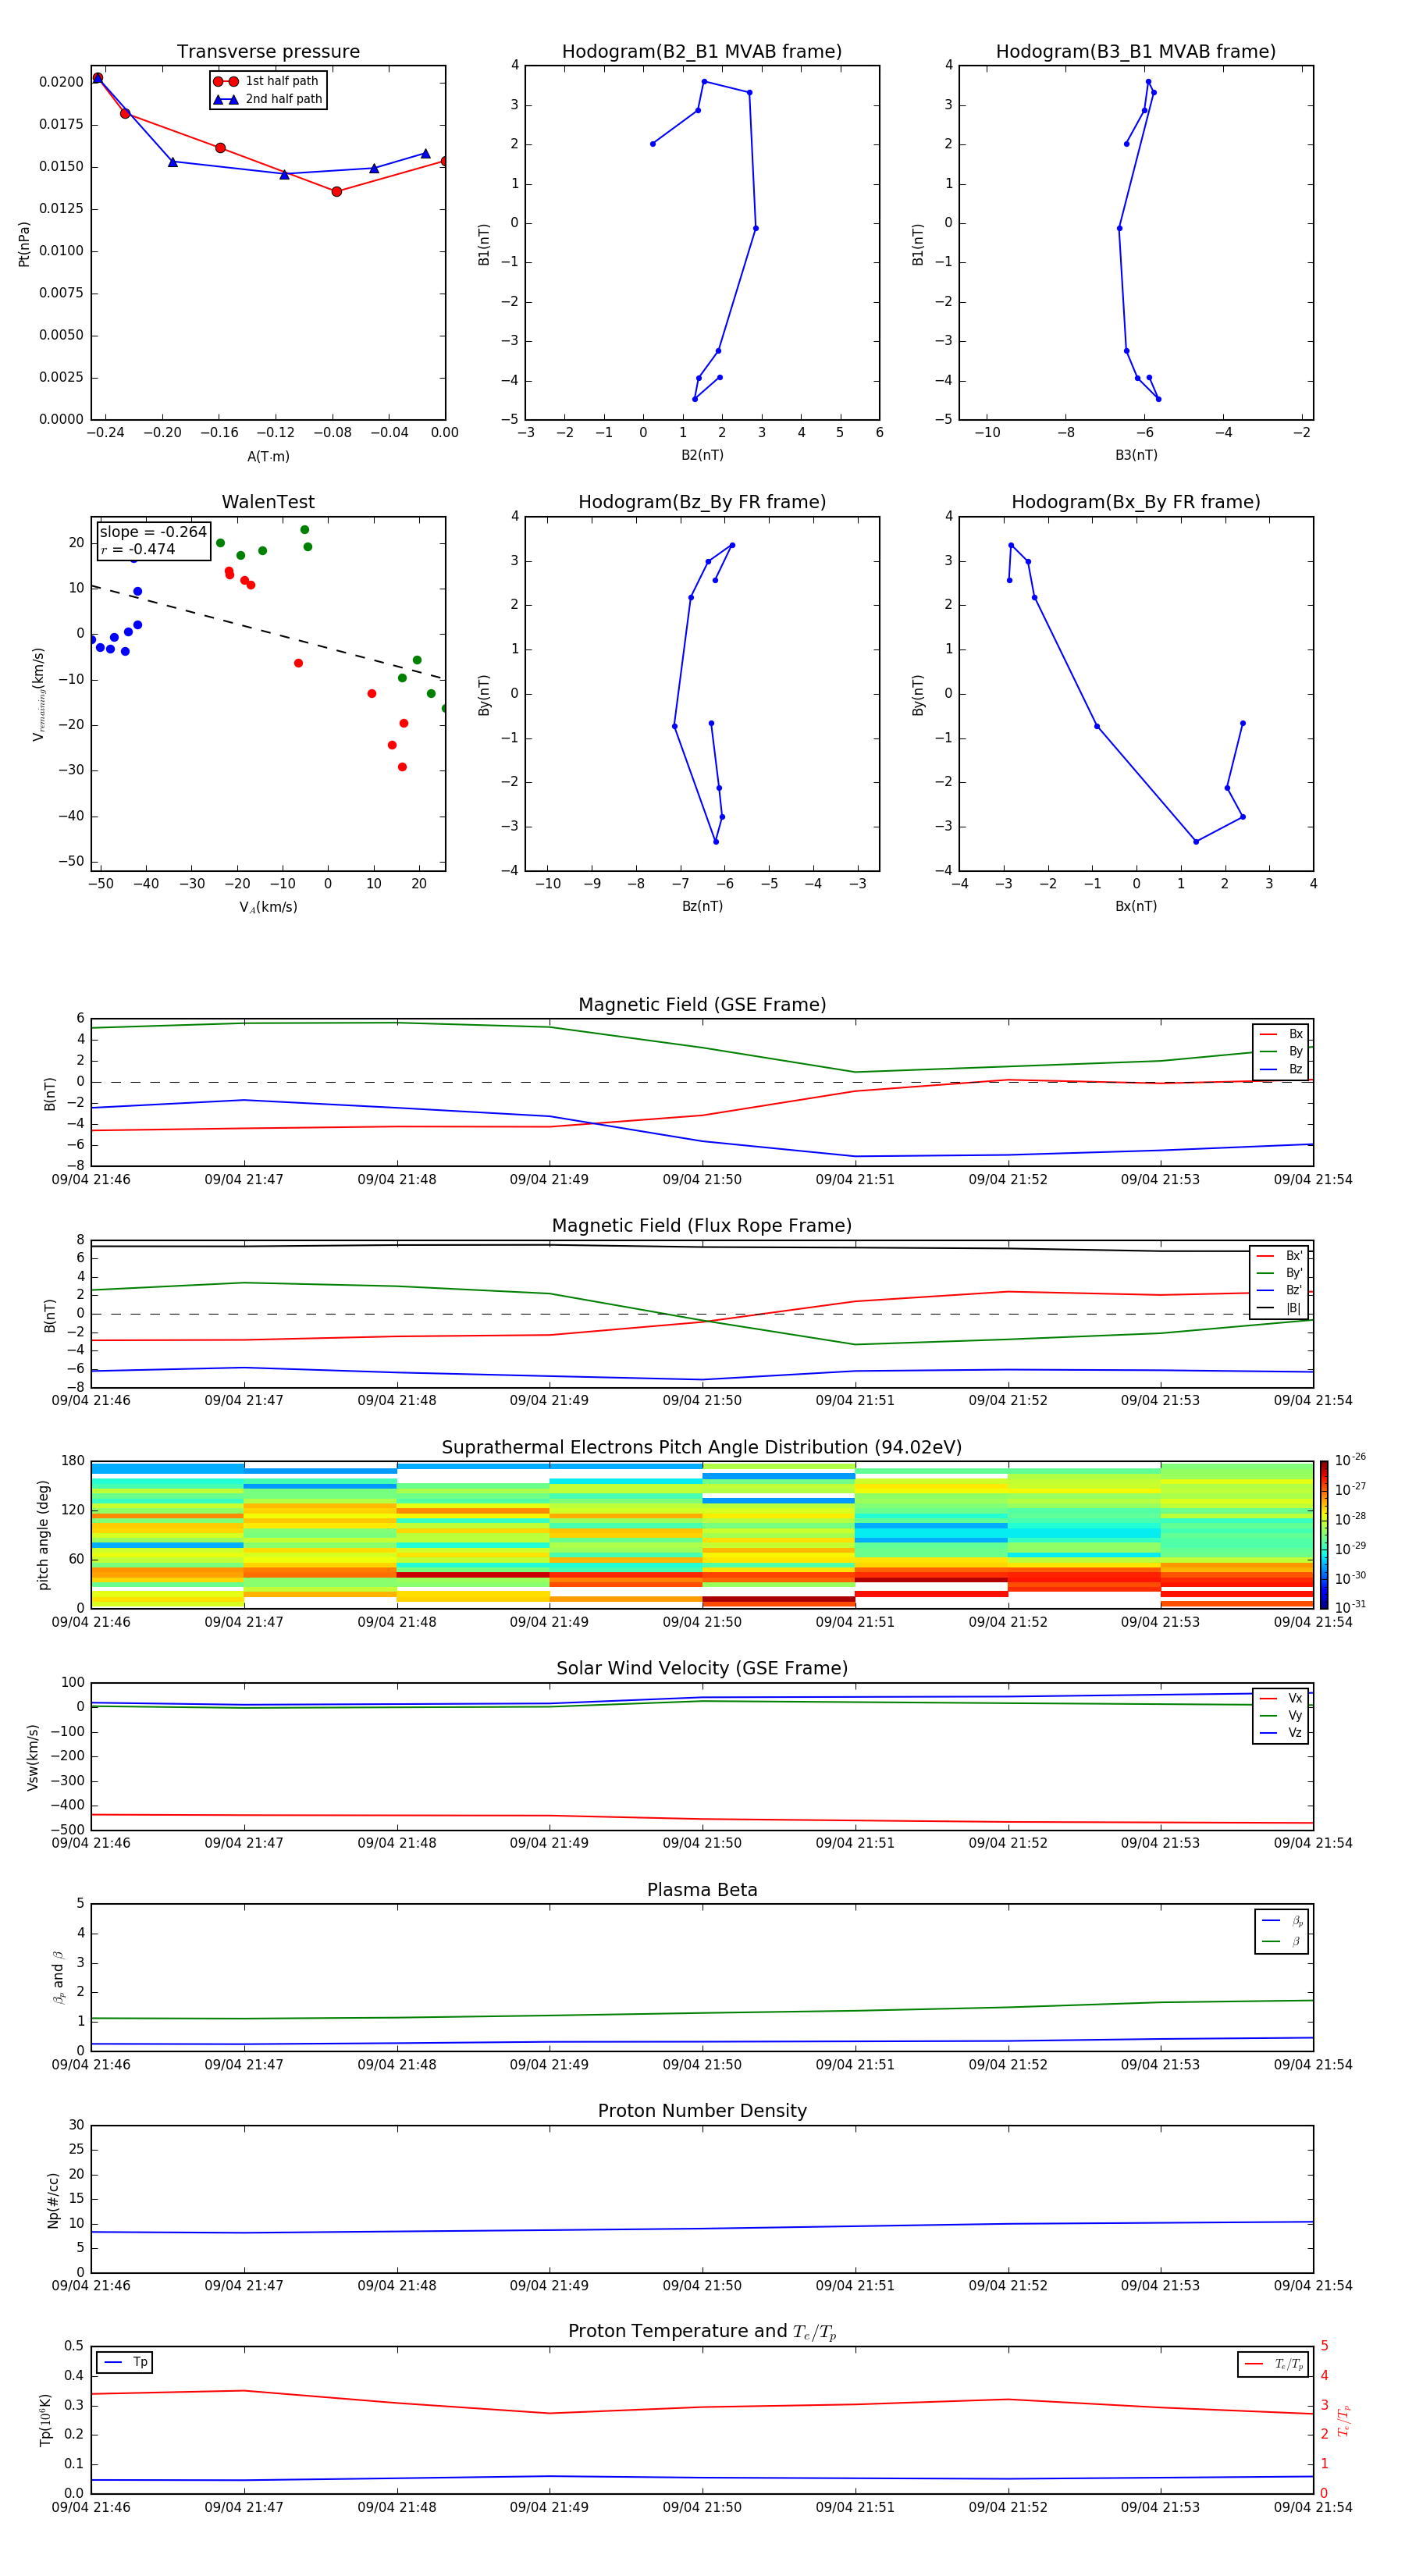Image resolution: width=1405 pixels, height=2576 pixels.
Task: Select the Bz' entry in flux rope legend
Action: [1279, 1291]
